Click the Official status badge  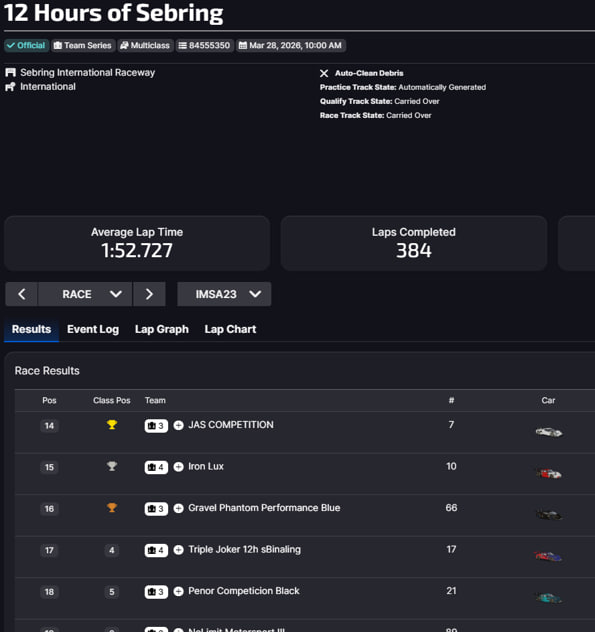tap(26, 46)
